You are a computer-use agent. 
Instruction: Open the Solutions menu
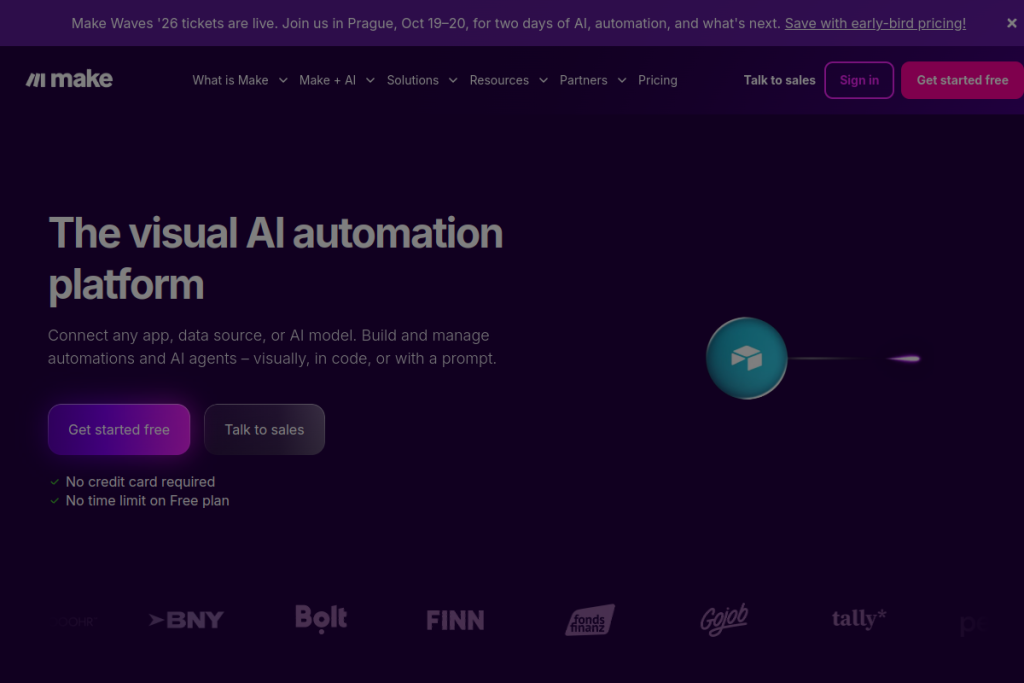tap(413, 80)
